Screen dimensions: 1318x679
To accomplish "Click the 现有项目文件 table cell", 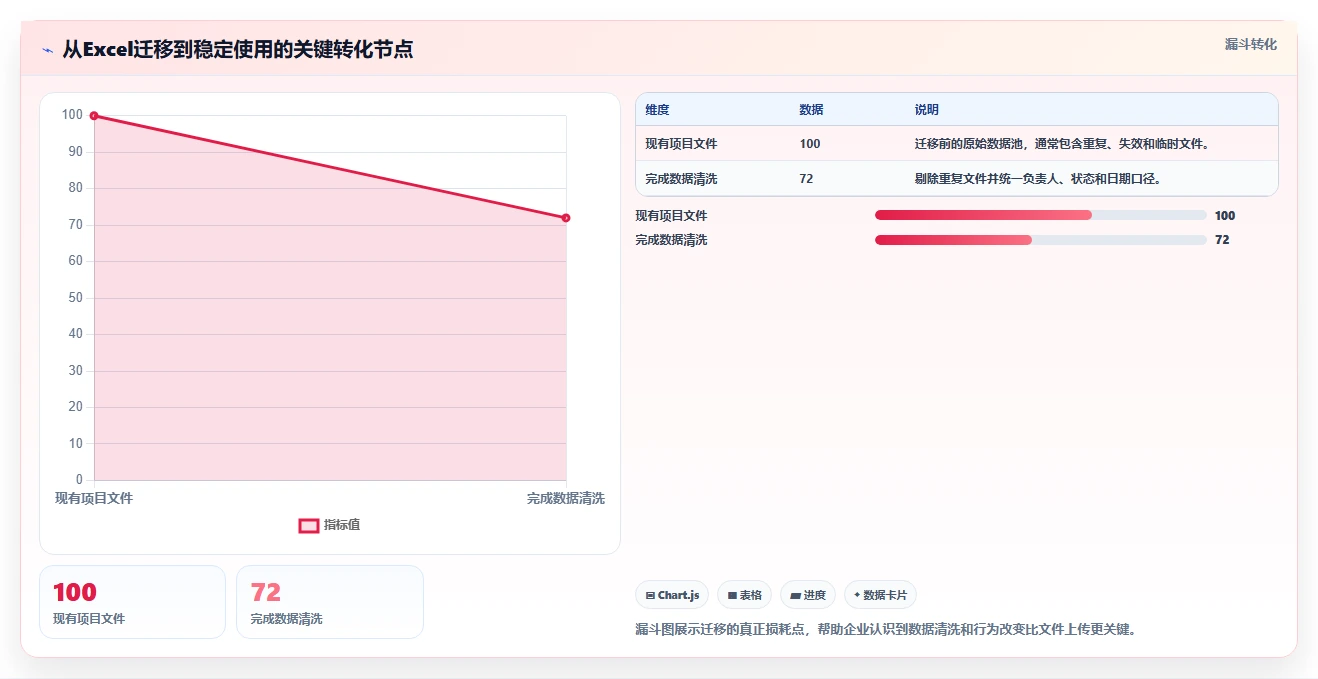I will click(x=681, y=144).
